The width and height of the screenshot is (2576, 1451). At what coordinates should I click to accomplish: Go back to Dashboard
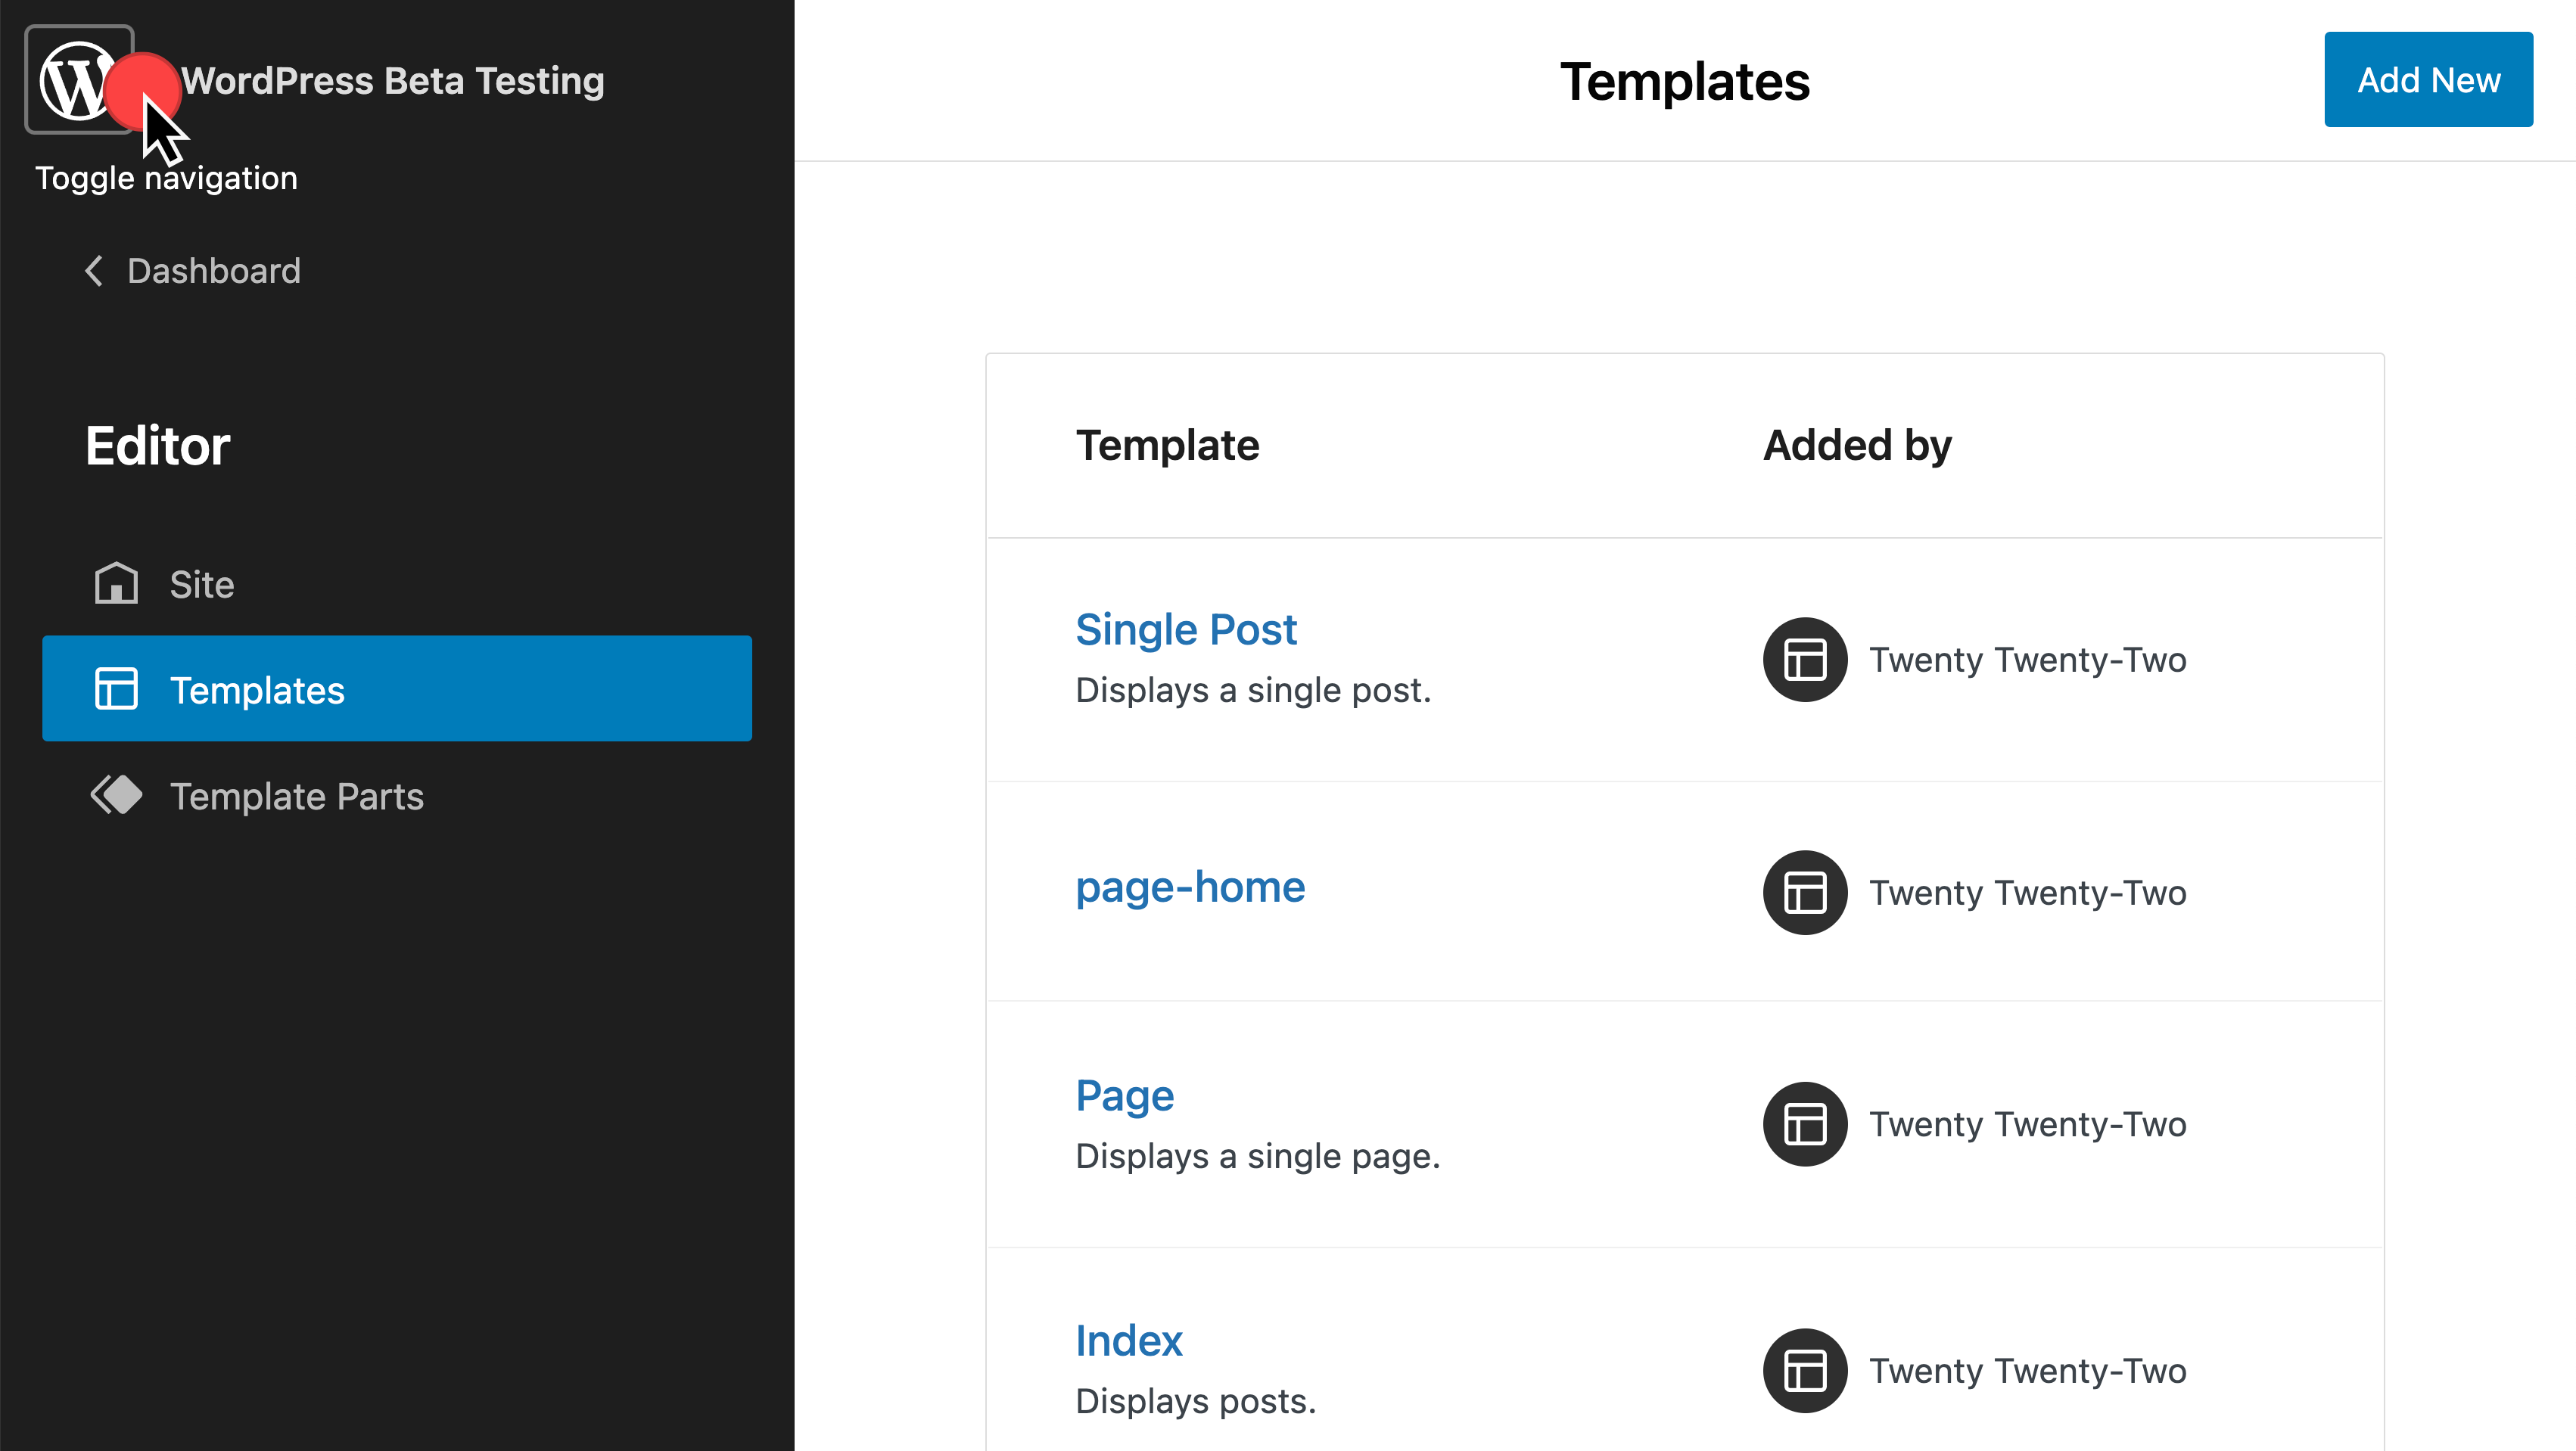tap(213, 271)
